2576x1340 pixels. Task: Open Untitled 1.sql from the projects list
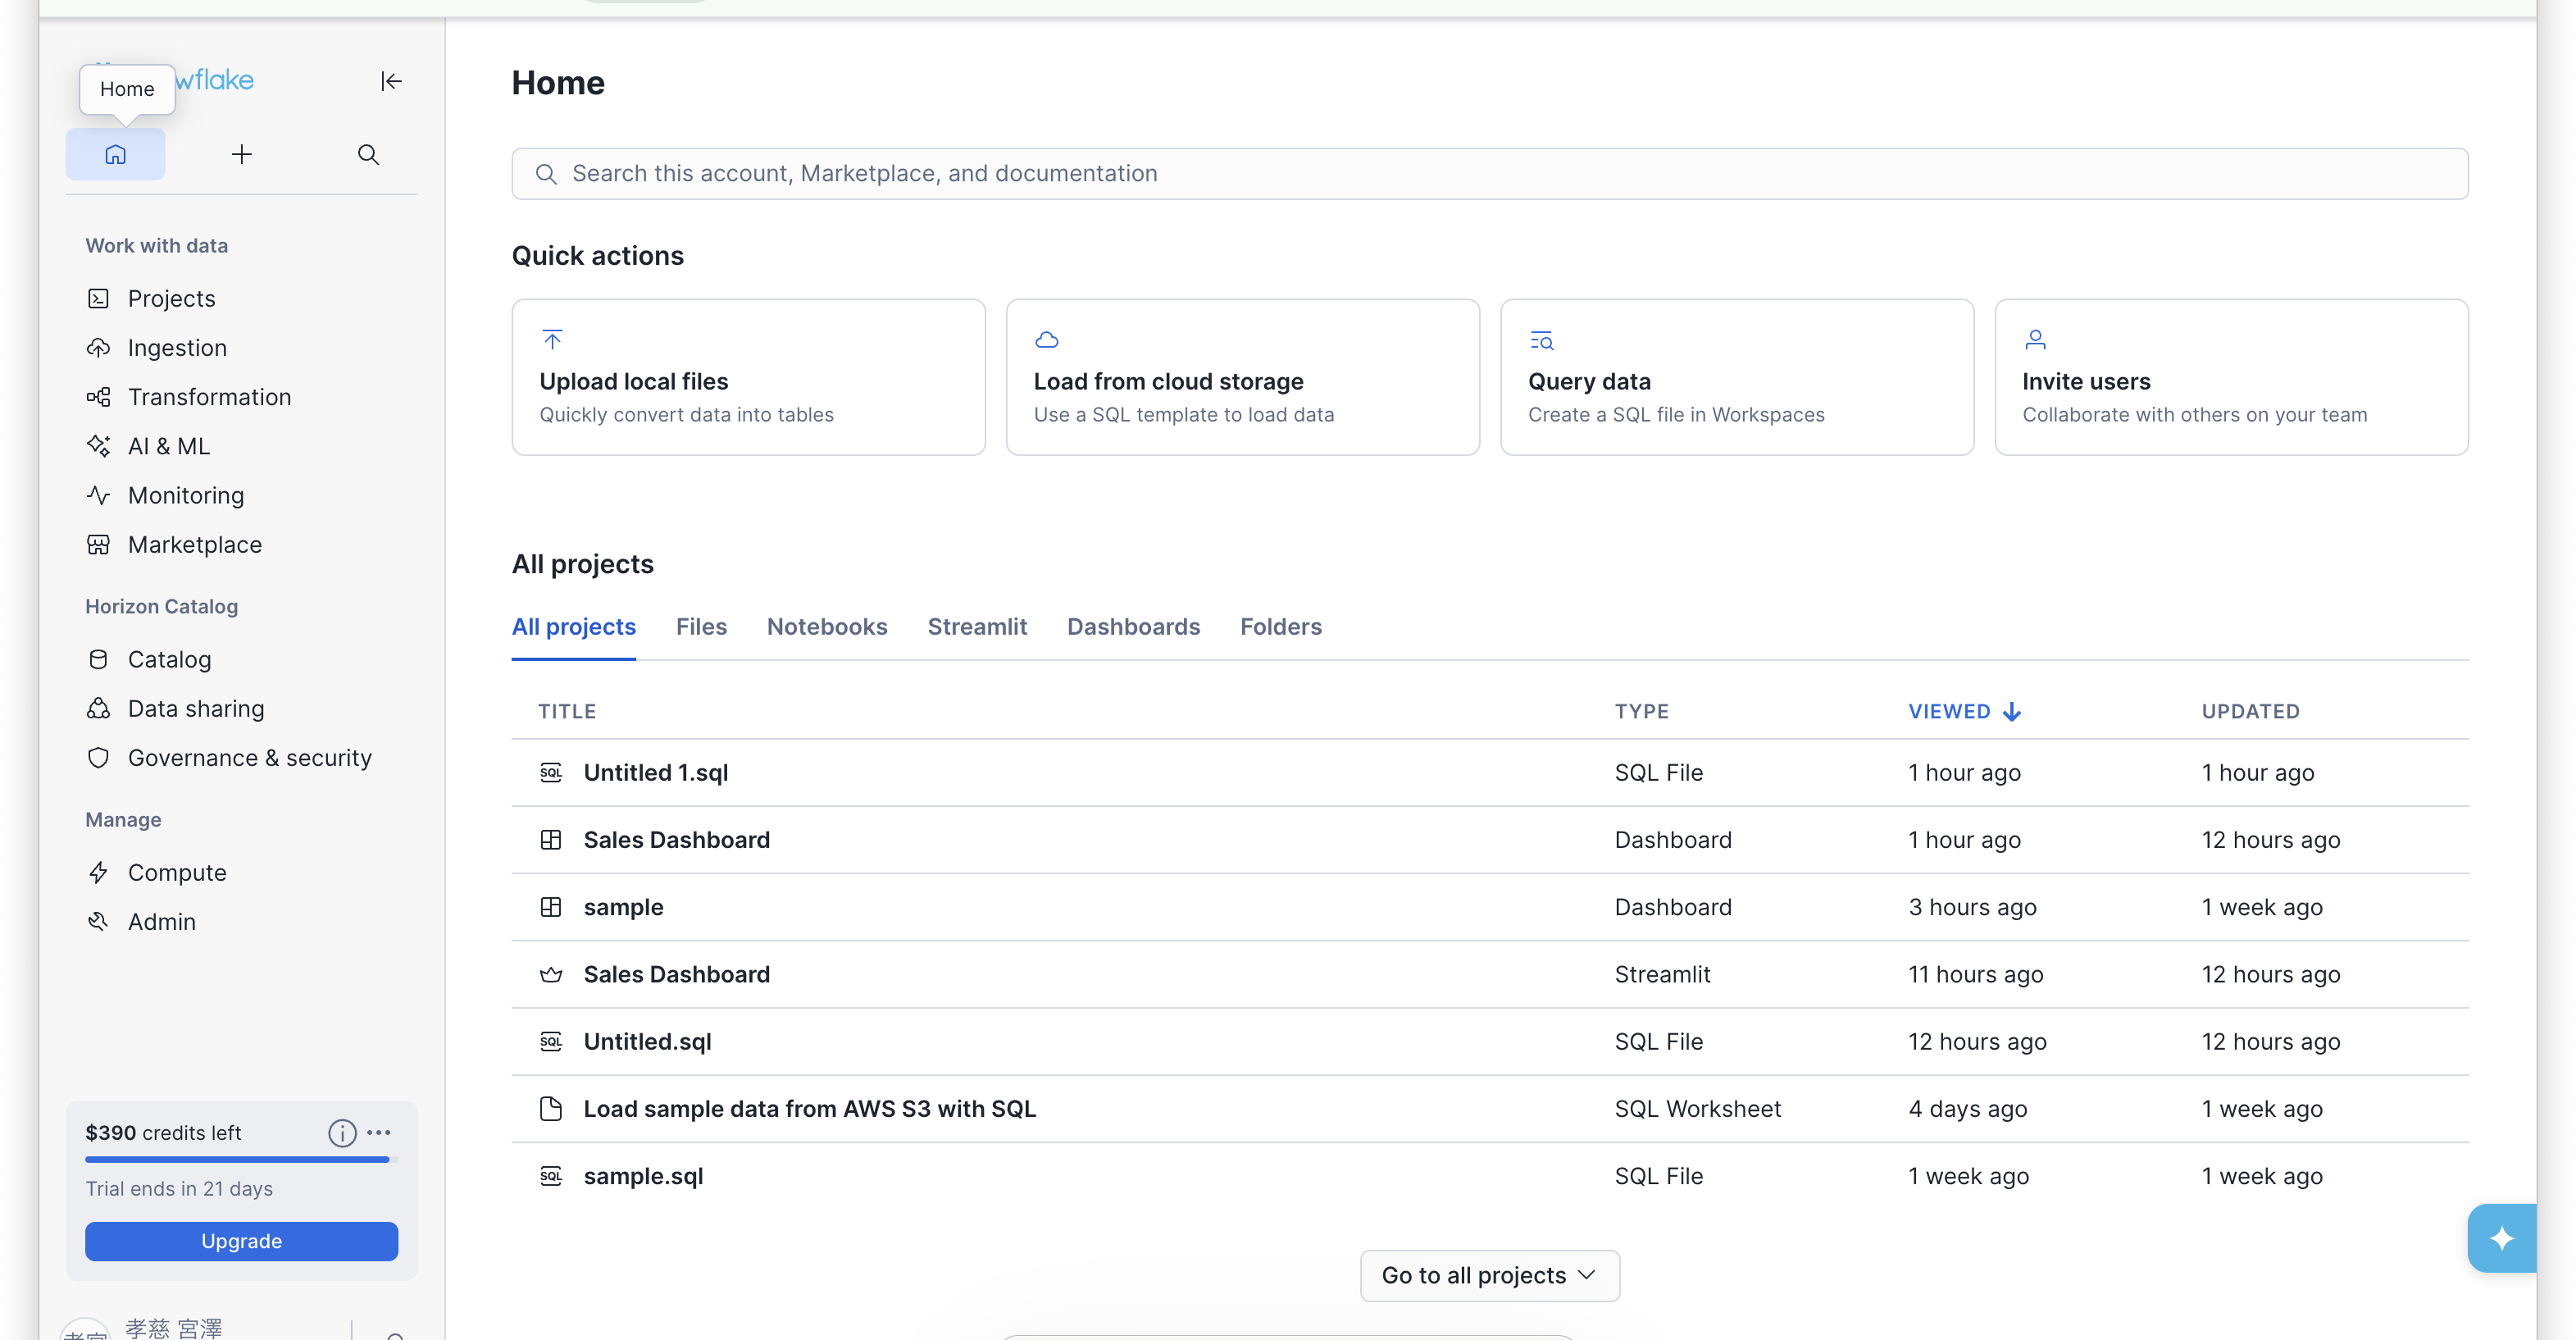tap(656, 772)
